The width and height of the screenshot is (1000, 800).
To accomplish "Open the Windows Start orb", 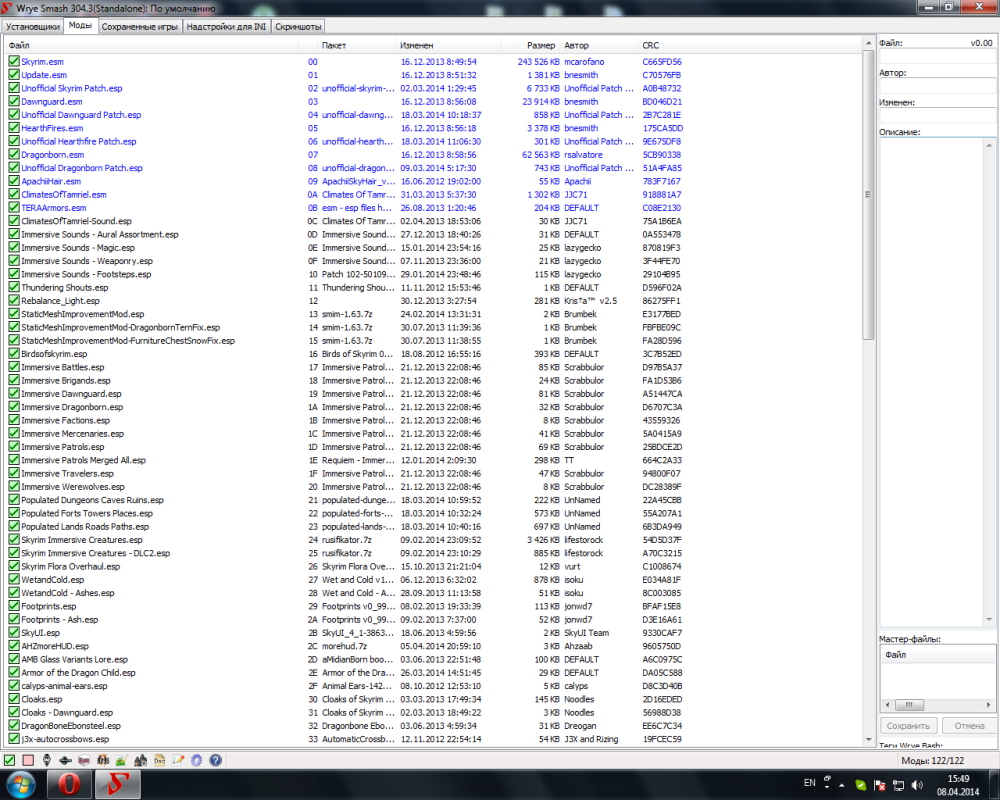I will point(21,784).
